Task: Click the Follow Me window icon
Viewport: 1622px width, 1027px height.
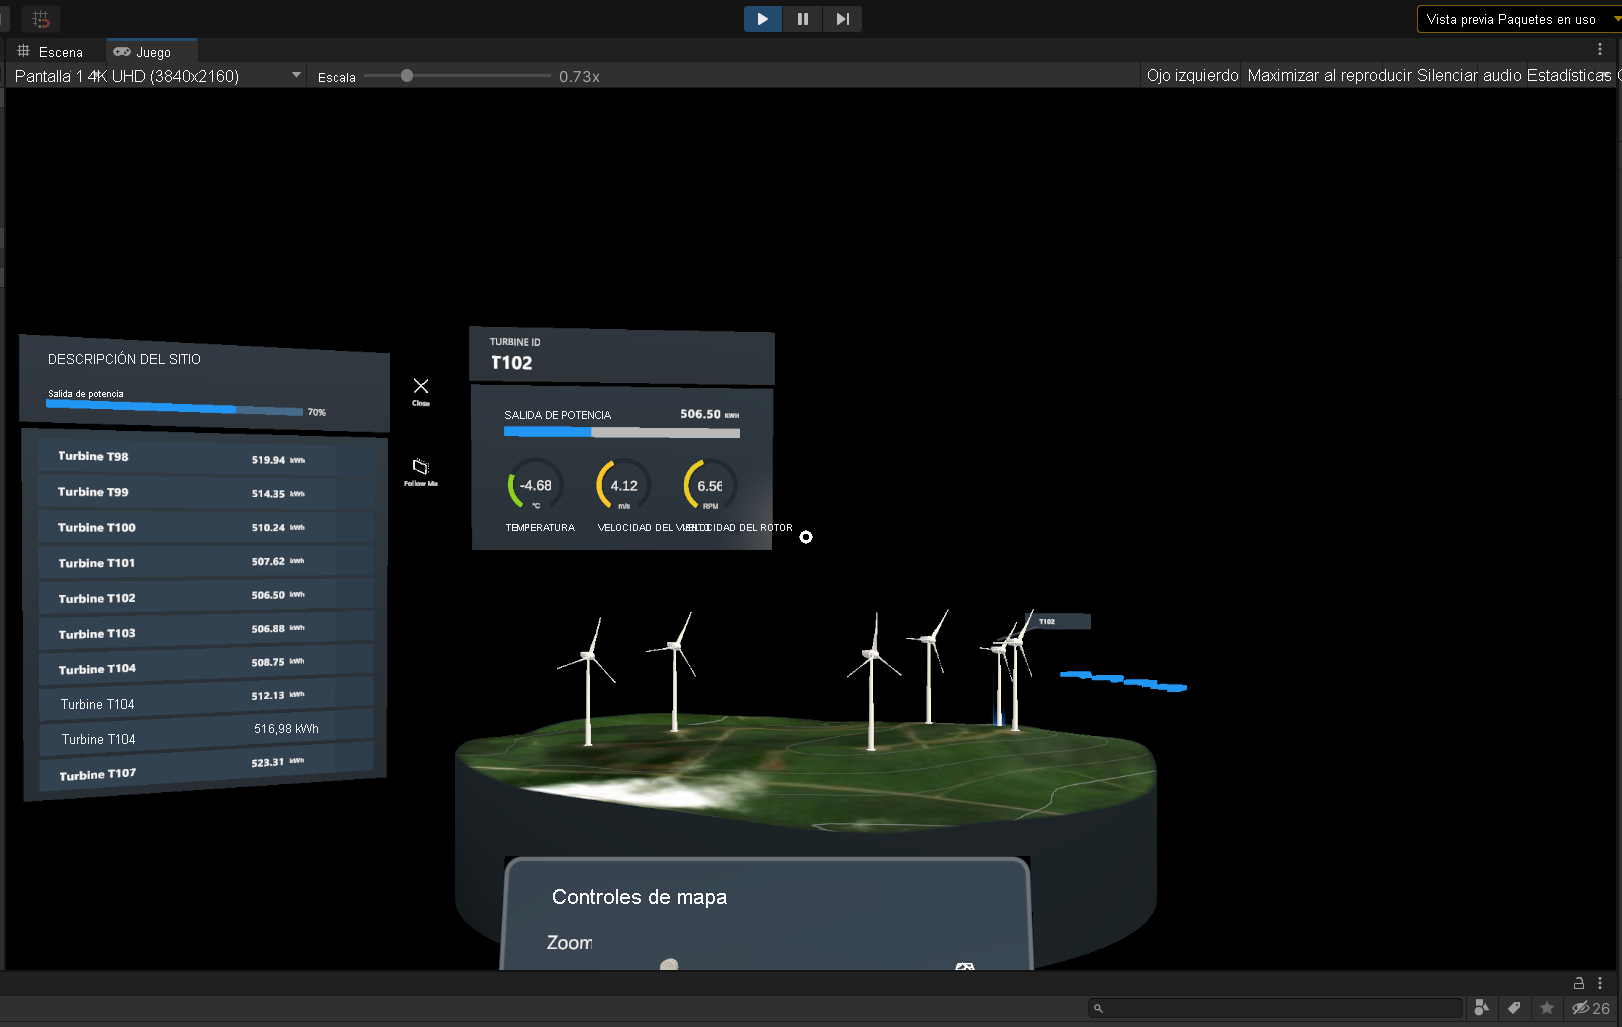Action: click(x=420, y=467)
